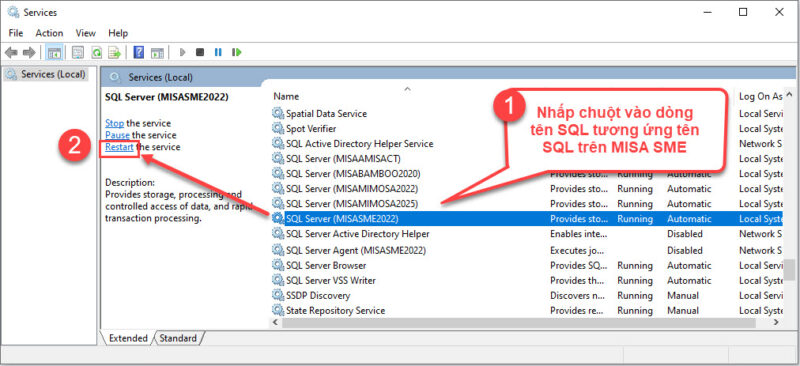This screenshot has width=800, height=366.
Task: Click the green Restart Service toolbar icon
Action: (236, 52)
